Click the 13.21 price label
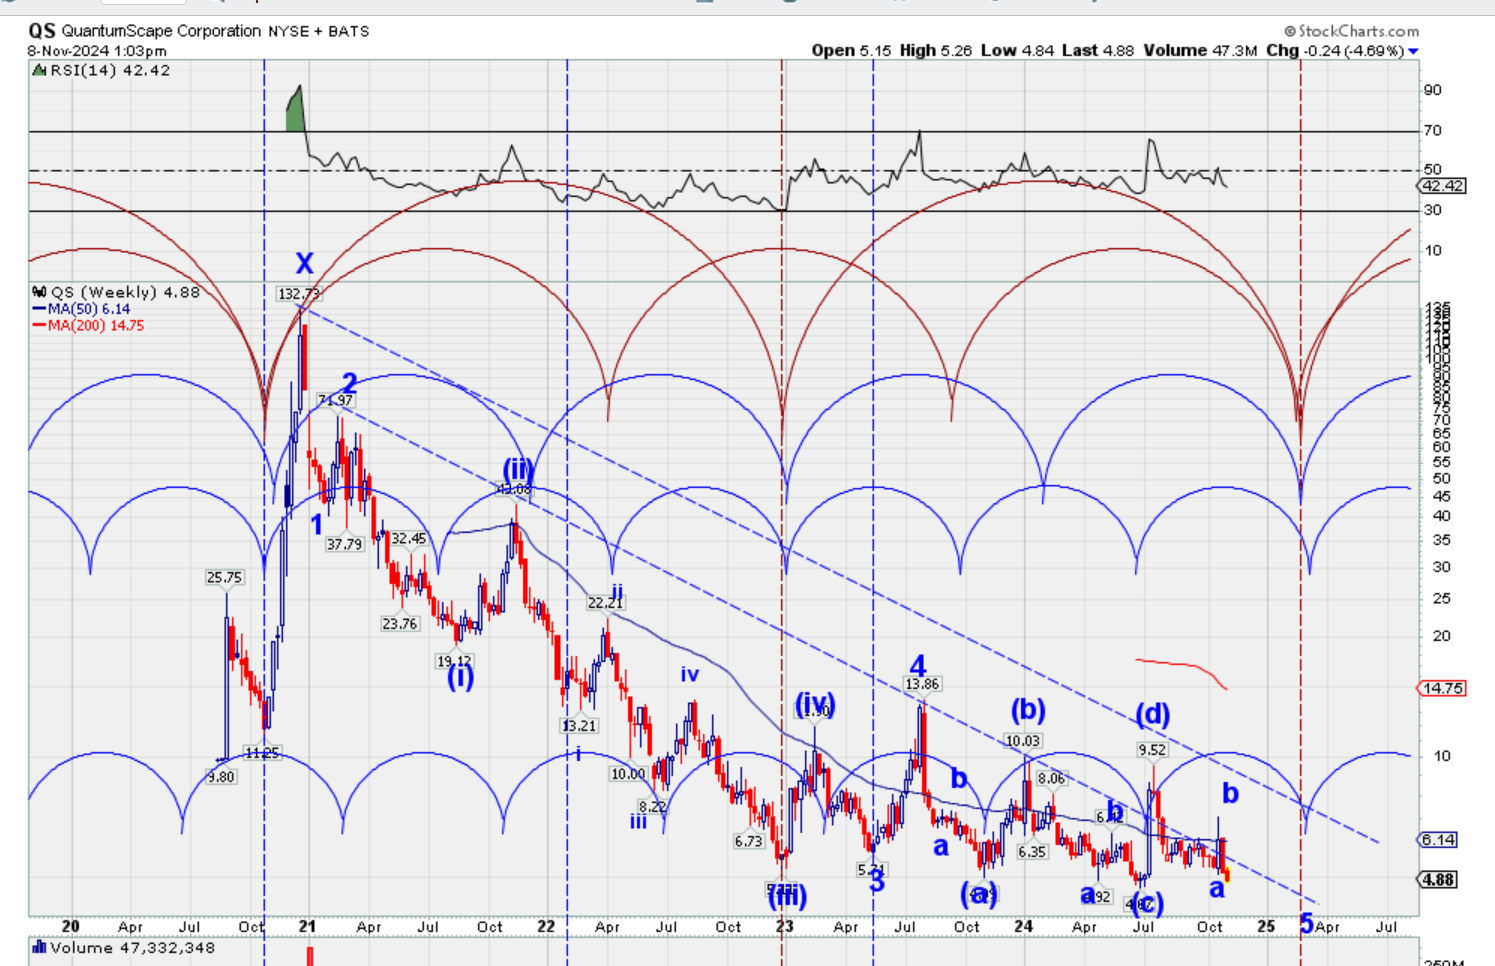The image size is (1495, 966). (579, 727)
